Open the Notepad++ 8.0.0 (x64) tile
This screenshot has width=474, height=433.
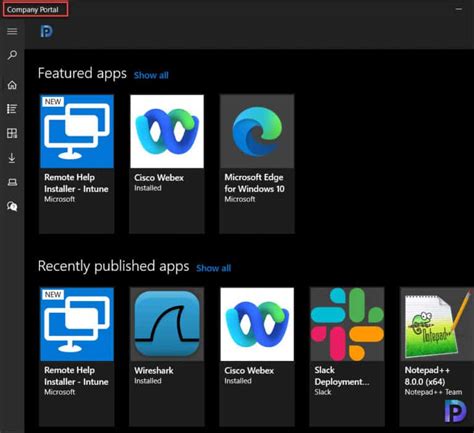pos(437,357)
